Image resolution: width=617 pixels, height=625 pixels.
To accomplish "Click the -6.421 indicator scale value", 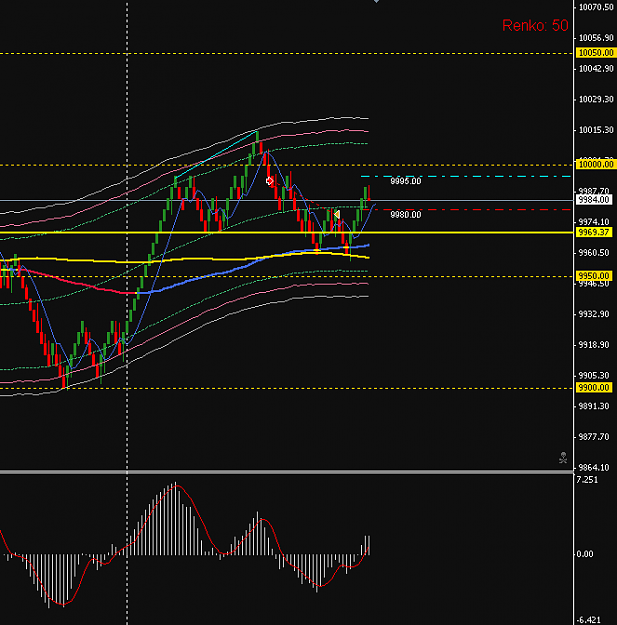I will click(587, 620).
